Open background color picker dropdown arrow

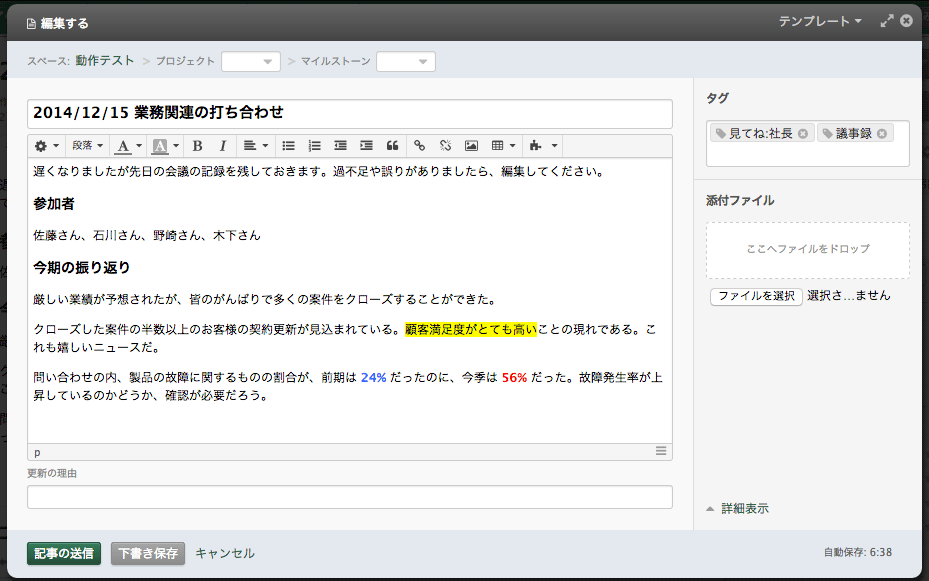pyautogui.click(x=176, y=146)
